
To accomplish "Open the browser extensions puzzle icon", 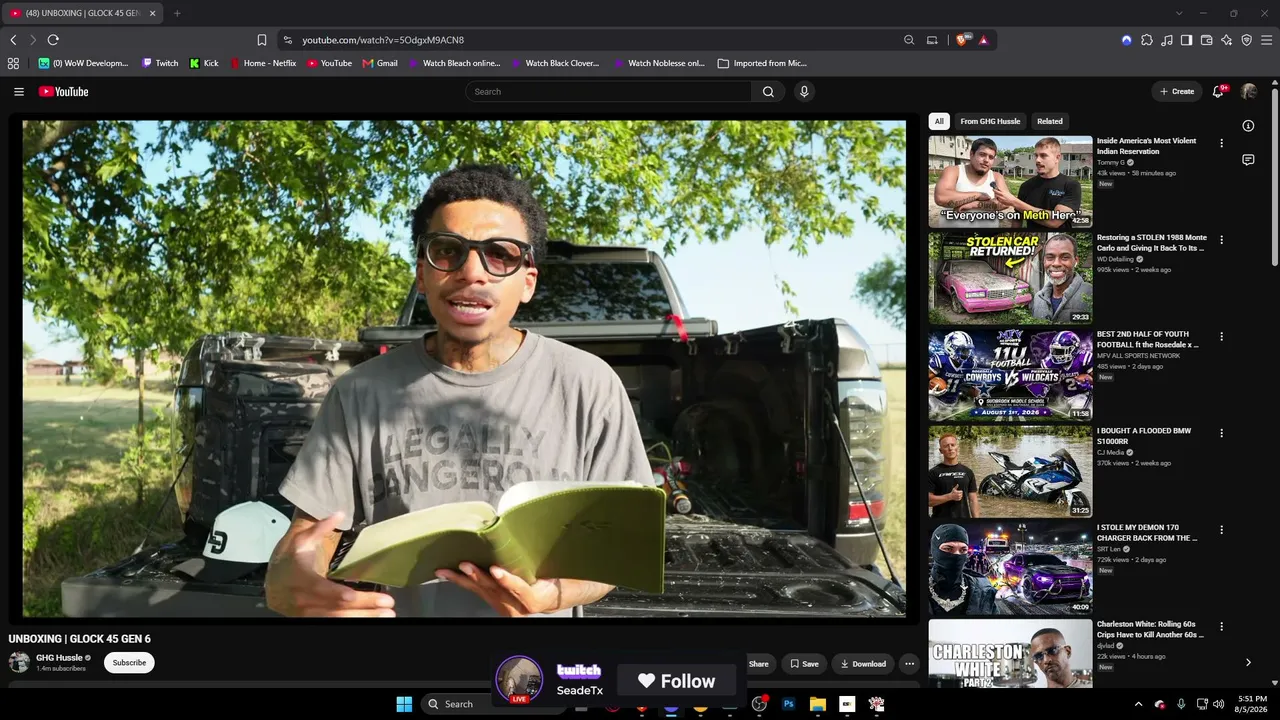I will click(x=1147, y=40).
